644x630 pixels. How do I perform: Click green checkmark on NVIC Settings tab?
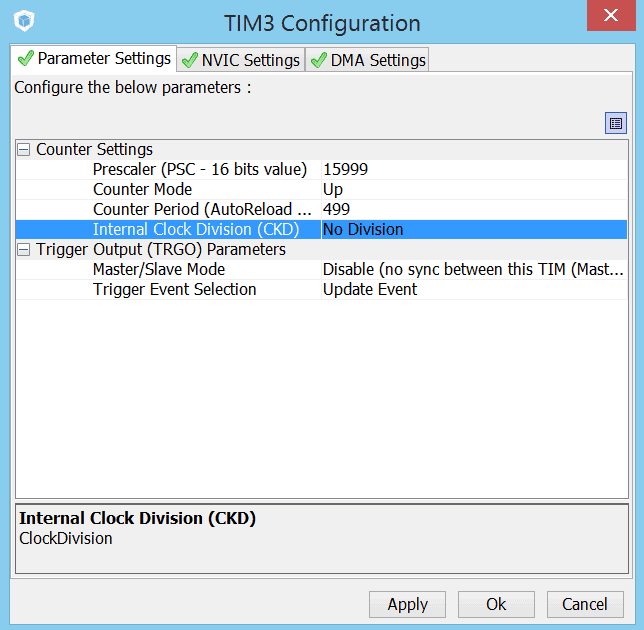(189, 60)
